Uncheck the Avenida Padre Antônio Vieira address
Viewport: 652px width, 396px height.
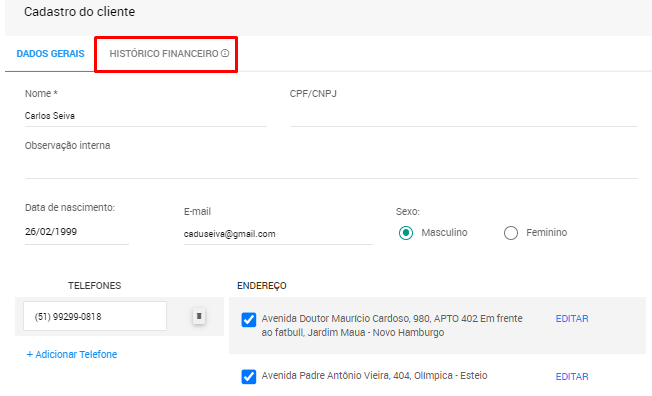249,376
